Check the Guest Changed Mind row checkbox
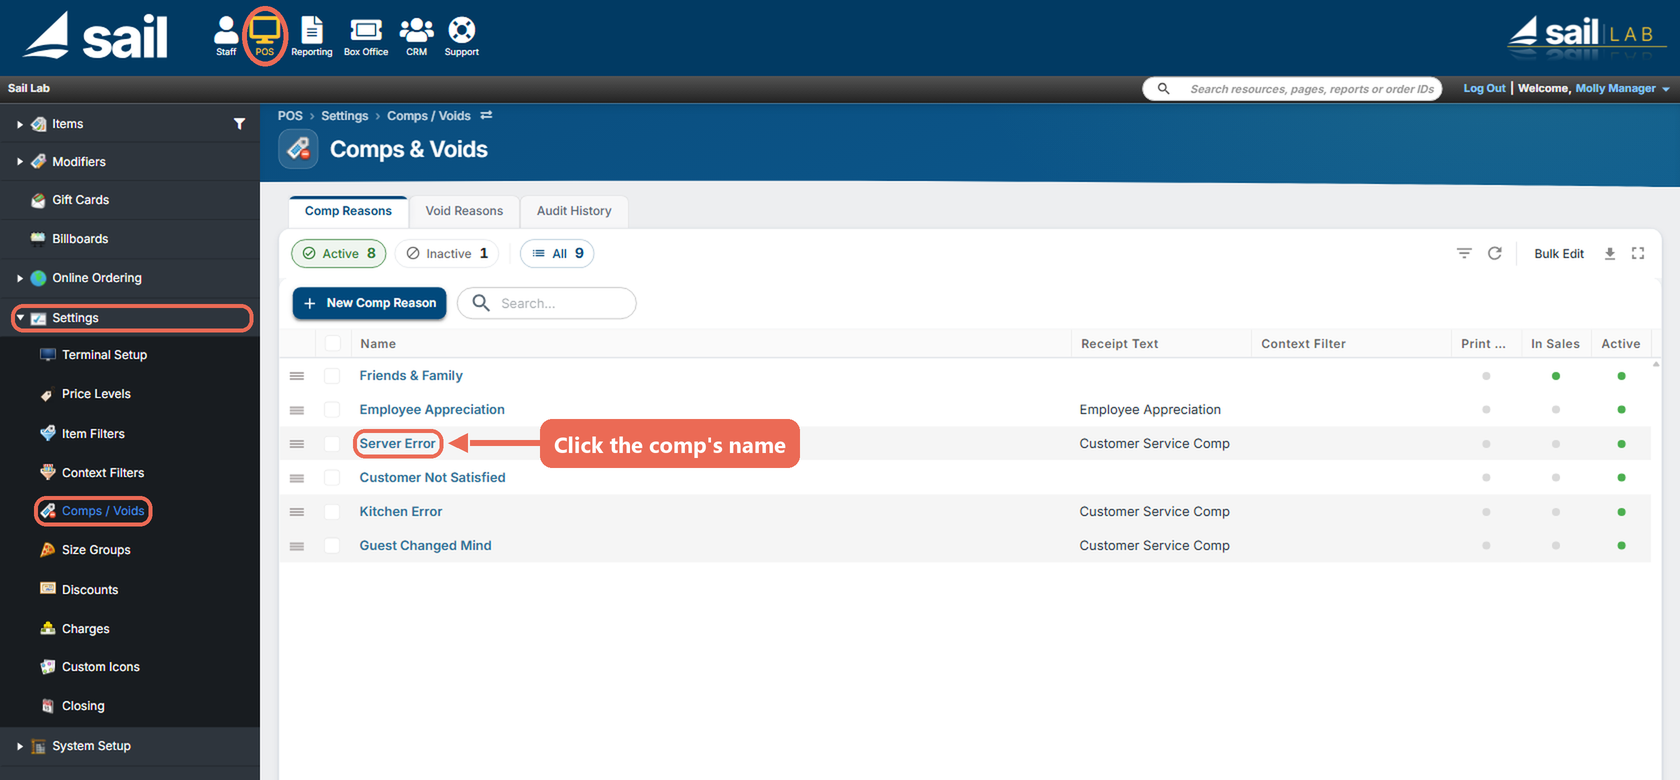Screen dimensions: 1680x780 tap(333, 546)
